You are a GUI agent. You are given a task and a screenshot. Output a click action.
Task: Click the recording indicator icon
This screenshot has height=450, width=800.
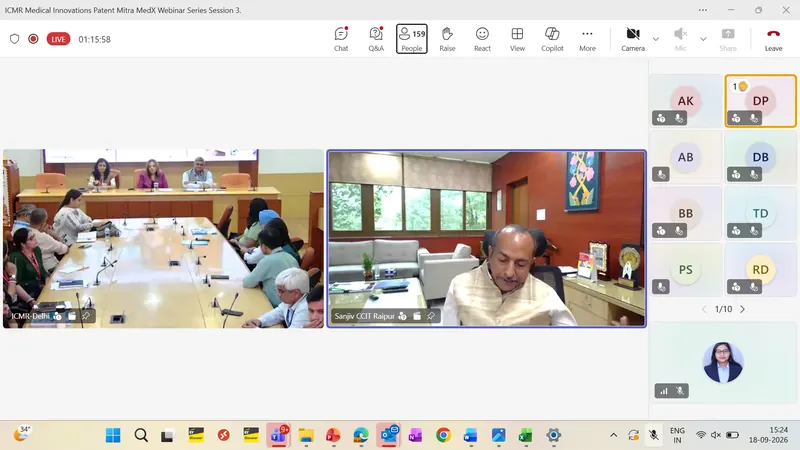click(33, 39)
